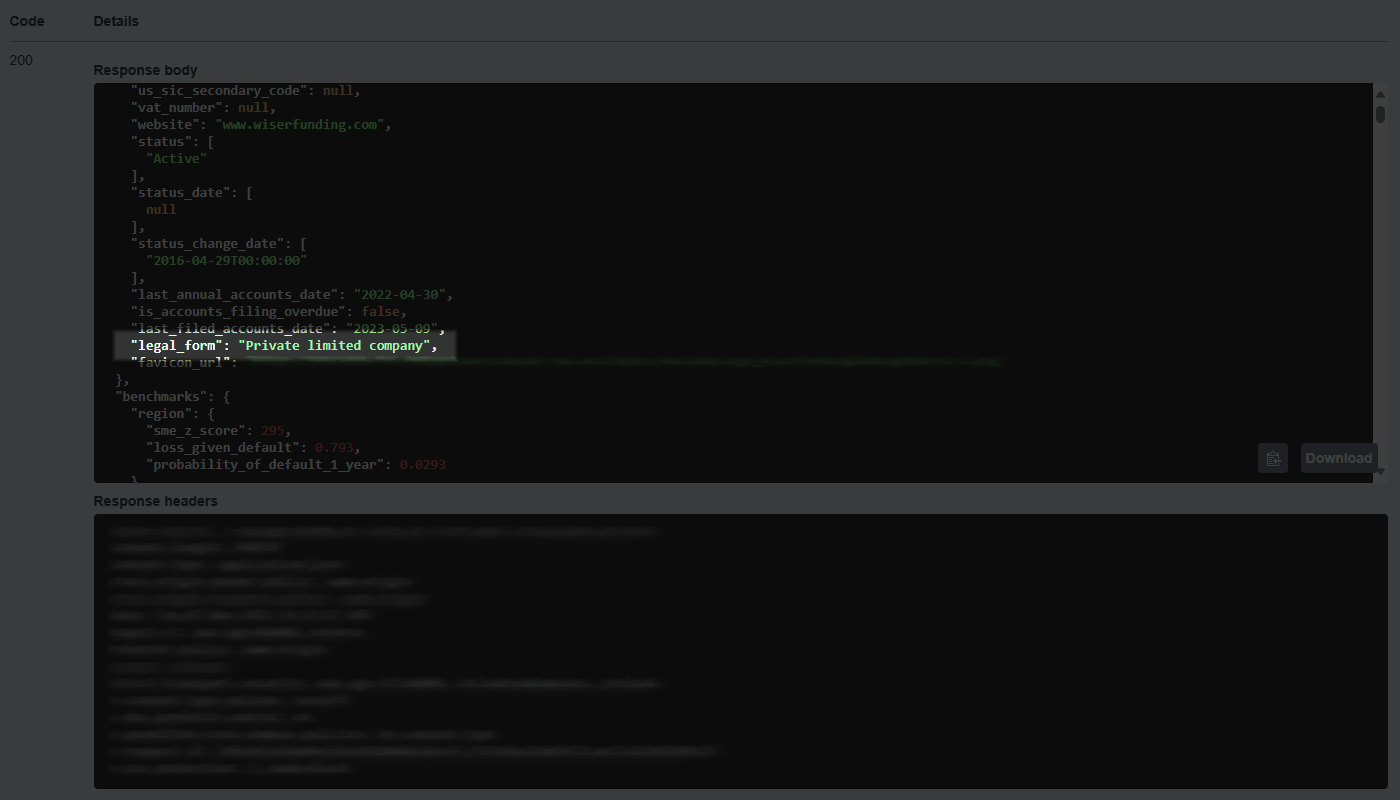
Task: Click the "loss_given_default" key
Action: pyautogui.click(x=222, y=448)
